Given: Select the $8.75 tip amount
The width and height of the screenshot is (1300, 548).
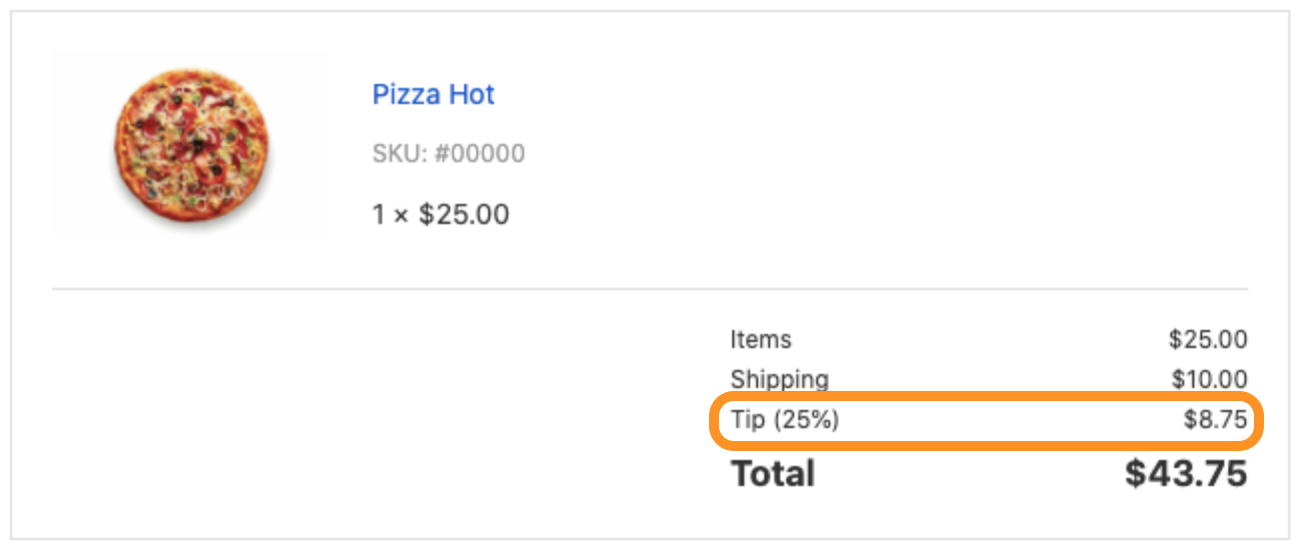Looking at the screenshot, I should (x=1215, y=420).
